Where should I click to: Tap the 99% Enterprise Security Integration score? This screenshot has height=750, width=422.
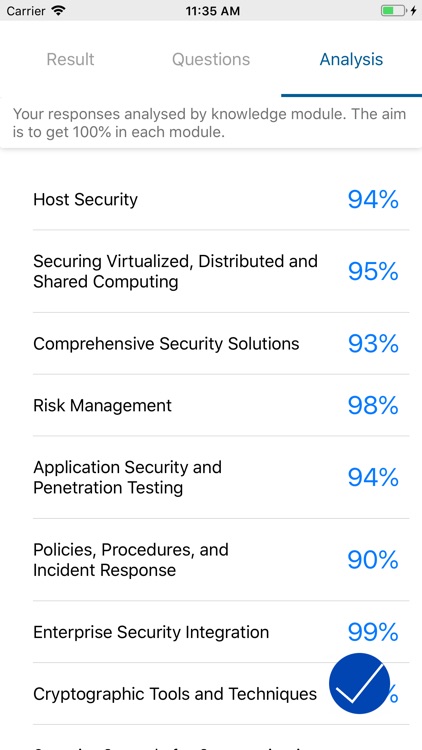point(373,632)
